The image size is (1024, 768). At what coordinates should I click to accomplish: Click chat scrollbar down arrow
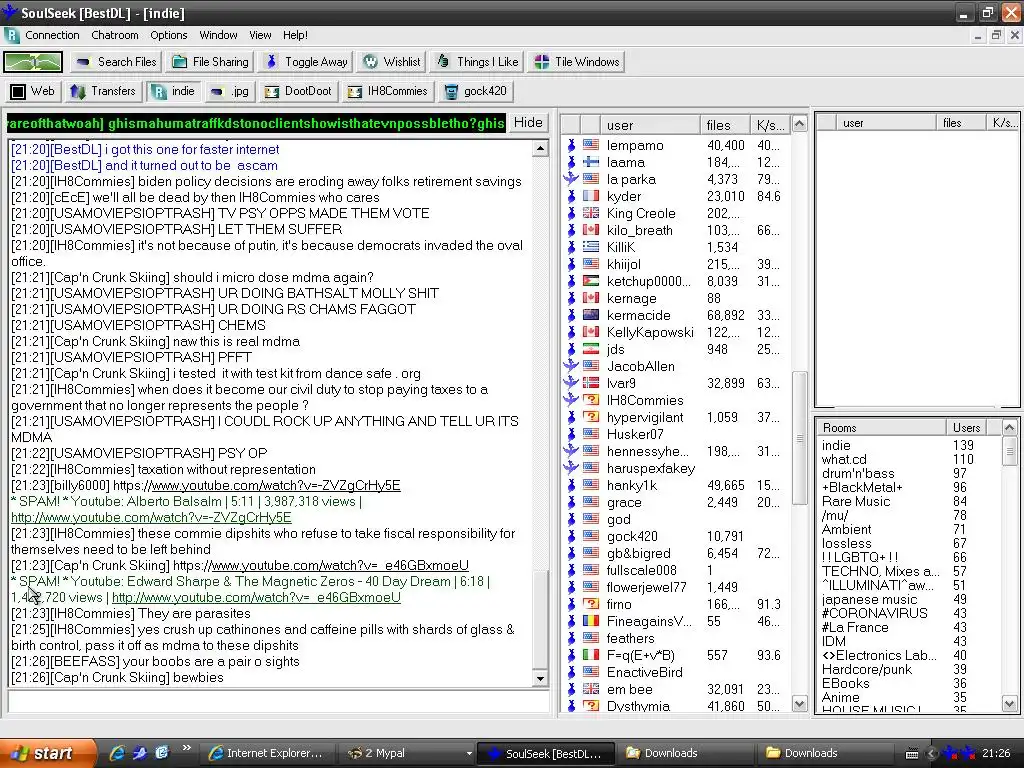point(541,679)
